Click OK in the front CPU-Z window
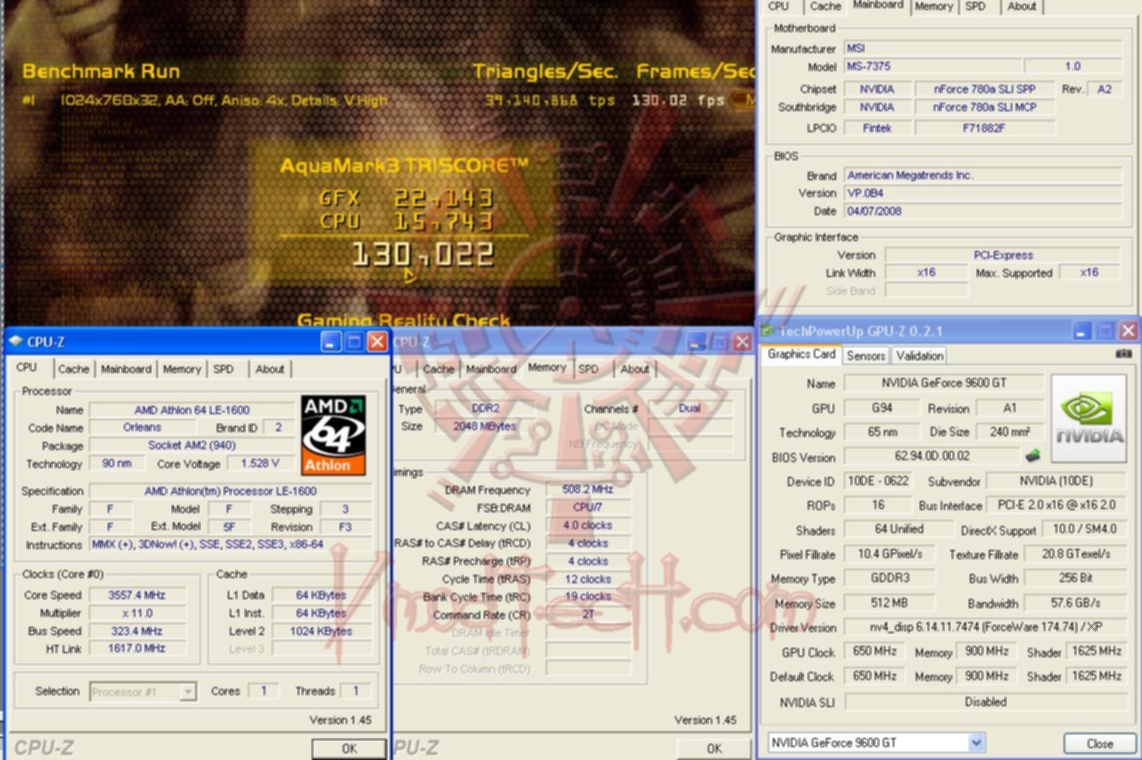Image resolution: width=1142 pixels, height=760 pixels. click(x=349, y=748)
